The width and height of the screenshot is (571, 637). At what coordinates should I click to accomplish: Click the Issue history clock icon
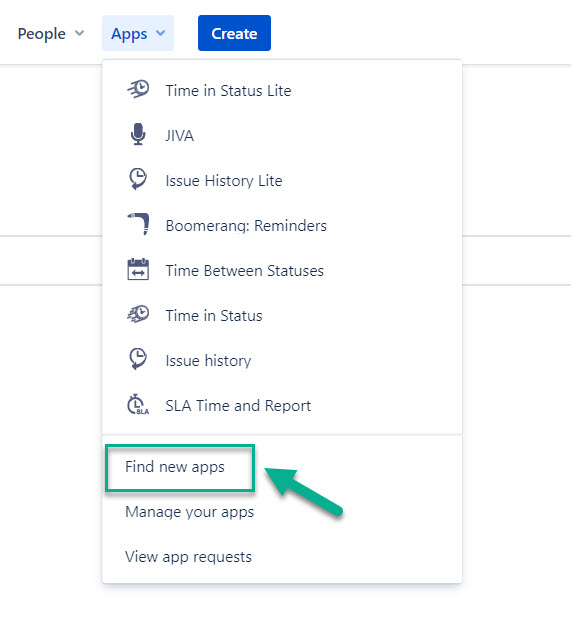pos(138,359)
